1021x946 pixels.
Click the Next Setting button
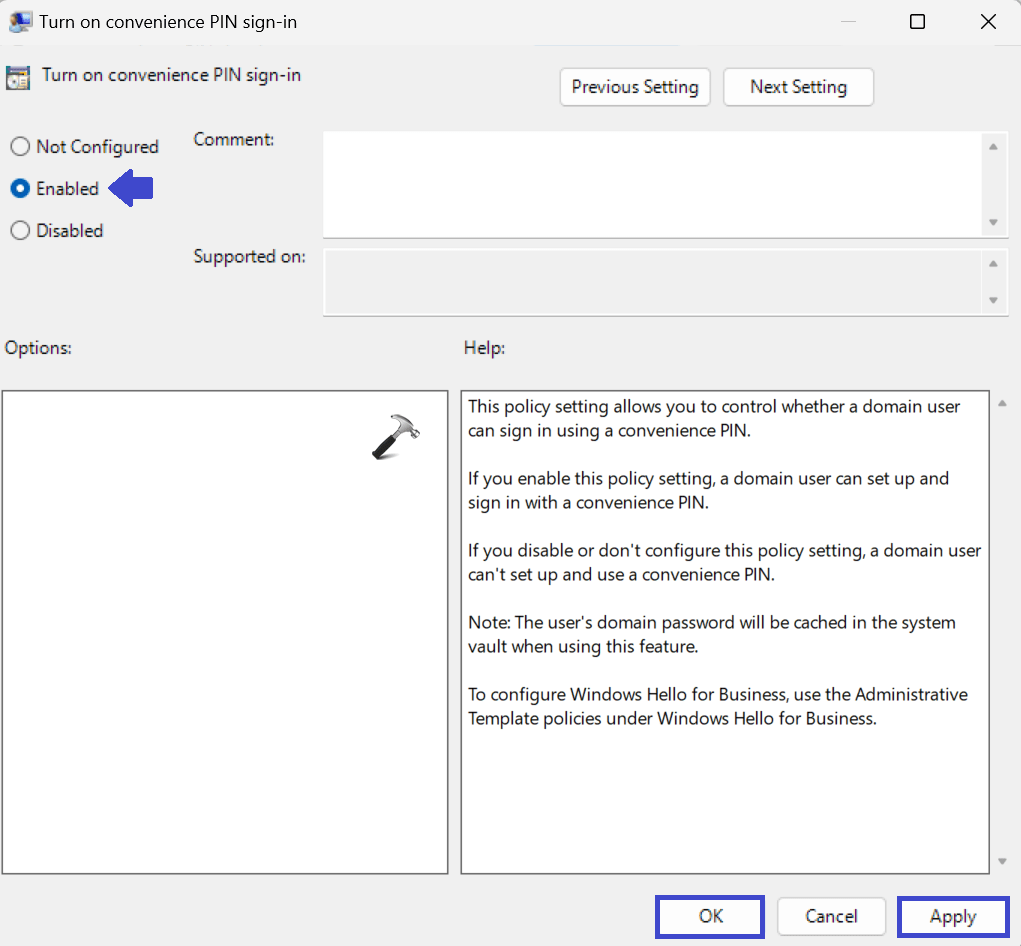pos(798,87)
